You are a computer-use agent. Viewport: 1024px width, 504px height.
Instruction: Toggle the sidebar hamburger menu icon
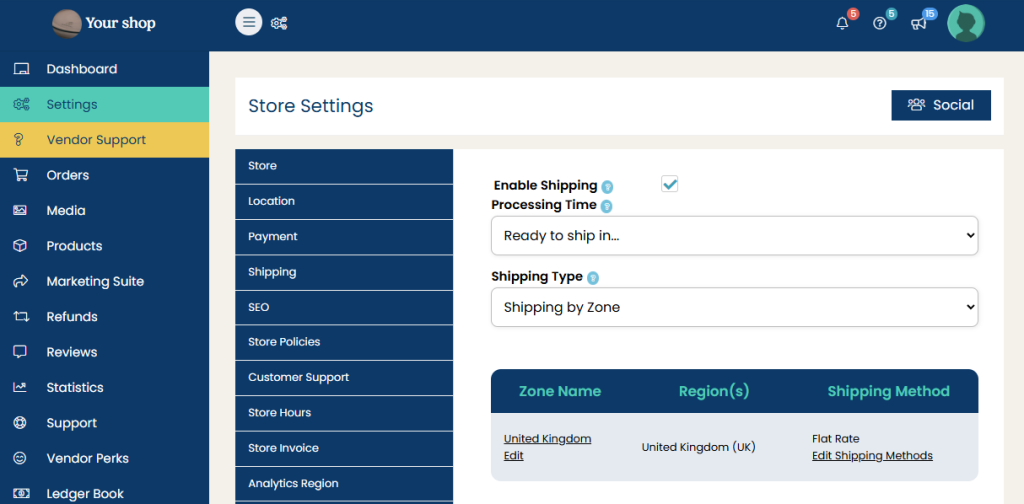[249, 22]
